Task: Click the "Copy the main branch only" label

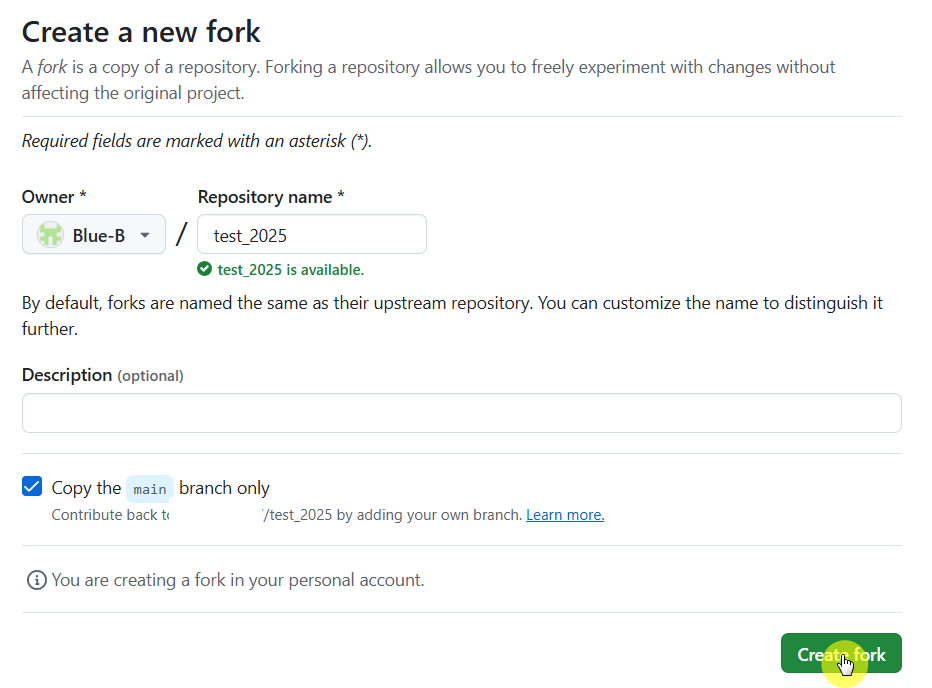Action: click(x=160, y=488)
